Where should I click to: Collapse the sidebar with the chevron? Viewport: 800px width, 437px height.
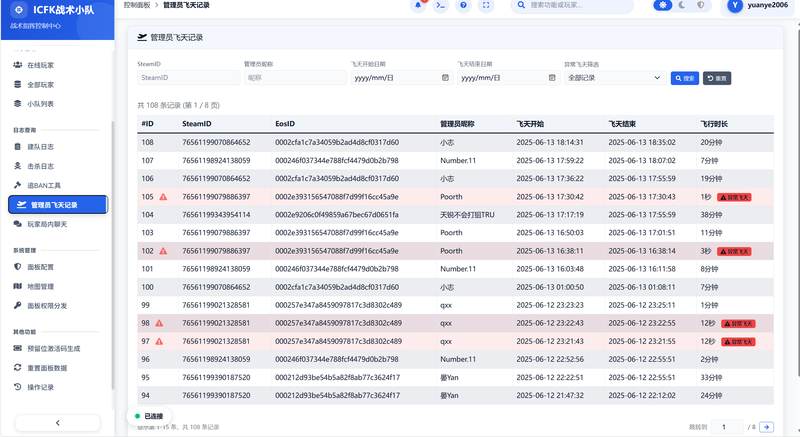(58, 422)
